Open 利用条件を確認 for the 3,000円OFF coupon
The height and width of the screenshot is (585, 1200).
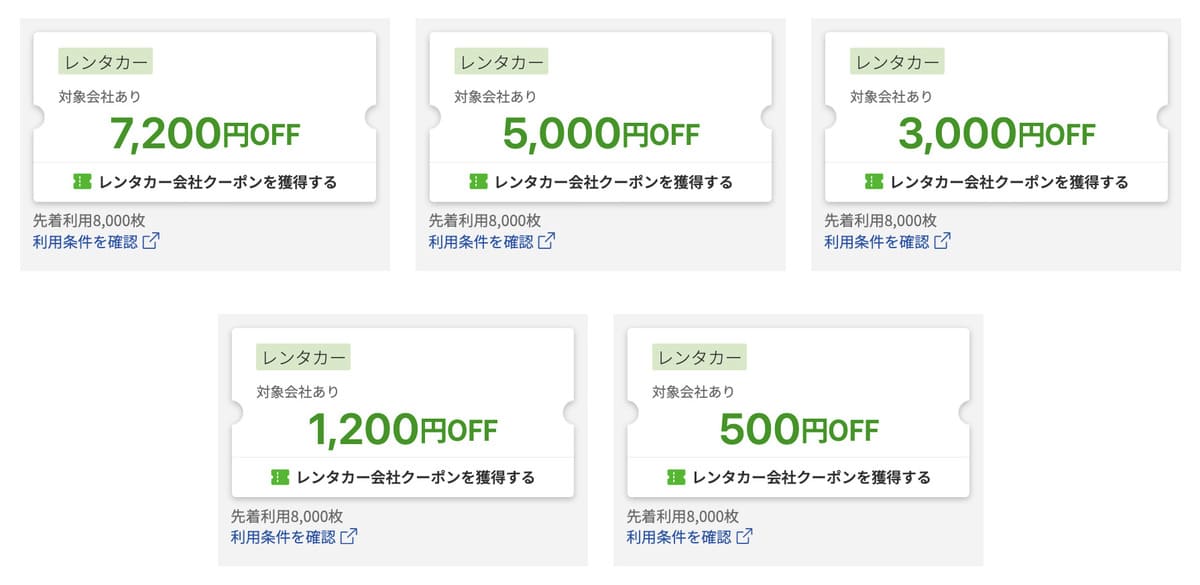click(877, 242)
